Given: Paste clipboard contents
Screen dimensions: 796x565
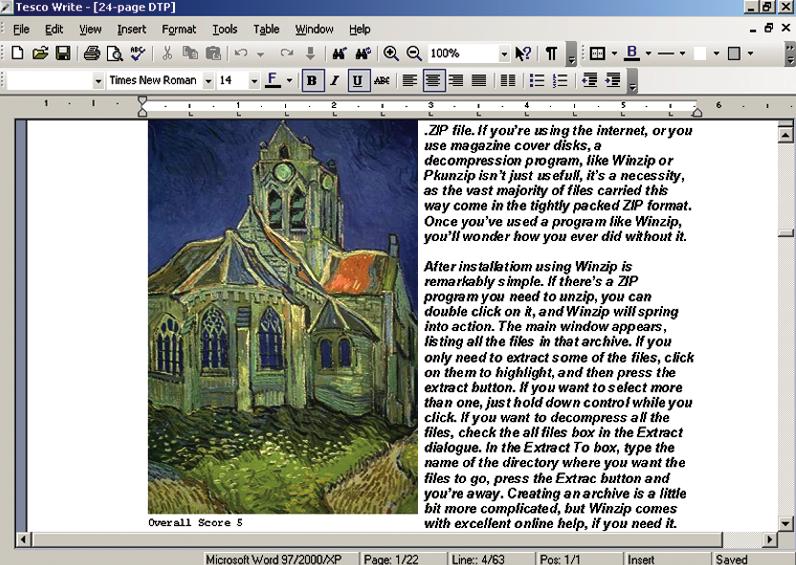Looking at the screenshot, I should (213, 53).
